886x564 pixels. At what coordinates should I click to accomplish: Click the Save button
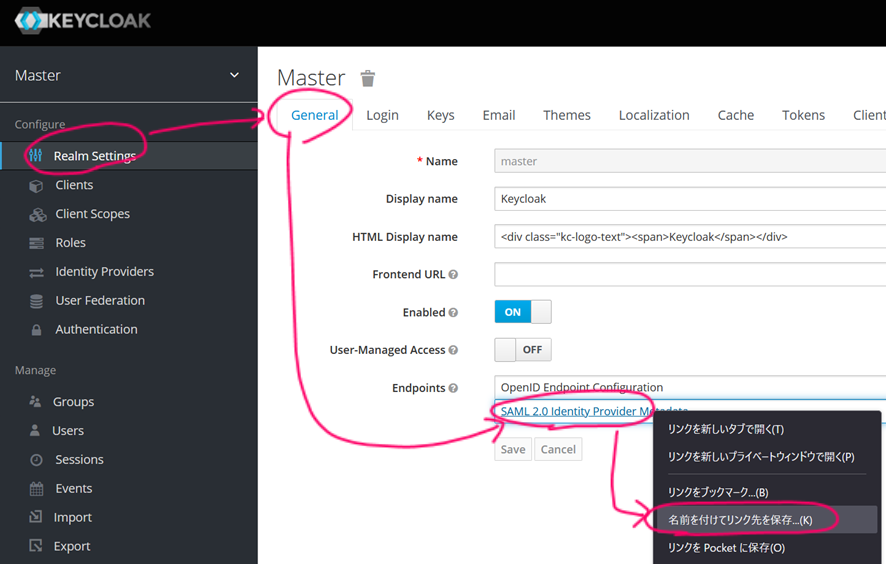(513, 449)
